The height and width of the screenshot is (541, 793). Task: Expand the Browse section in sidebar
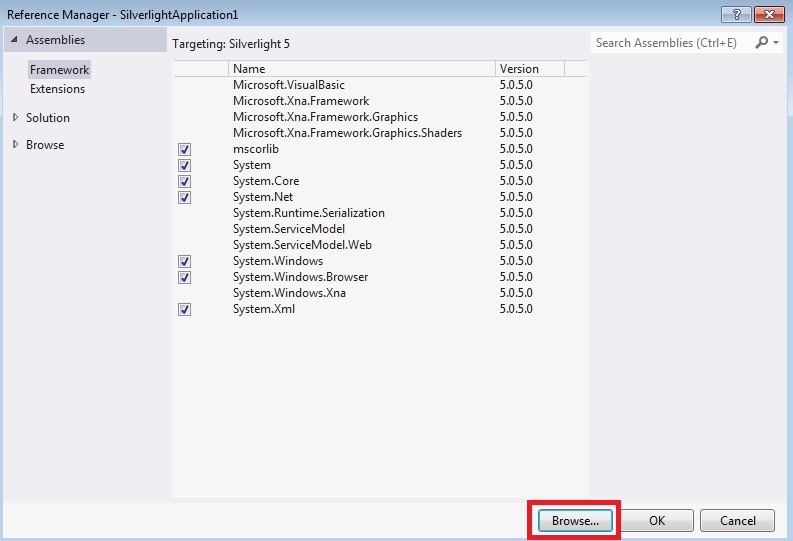15,144
